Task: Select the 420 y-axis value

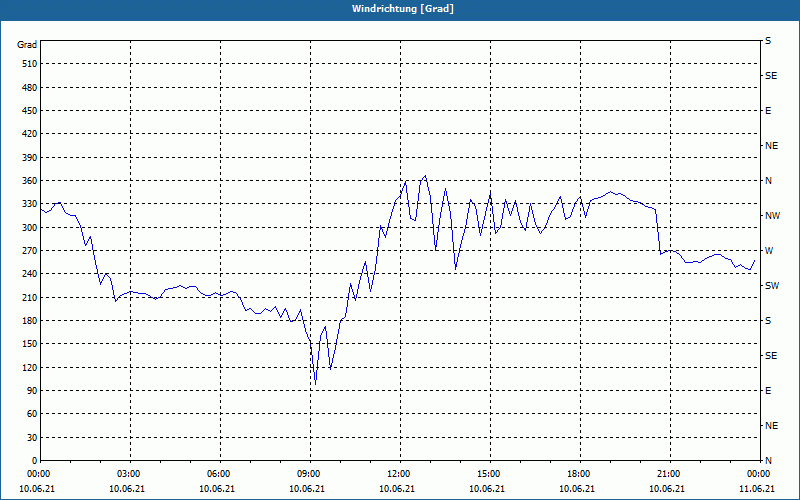Action: click(x=30, y=134)
